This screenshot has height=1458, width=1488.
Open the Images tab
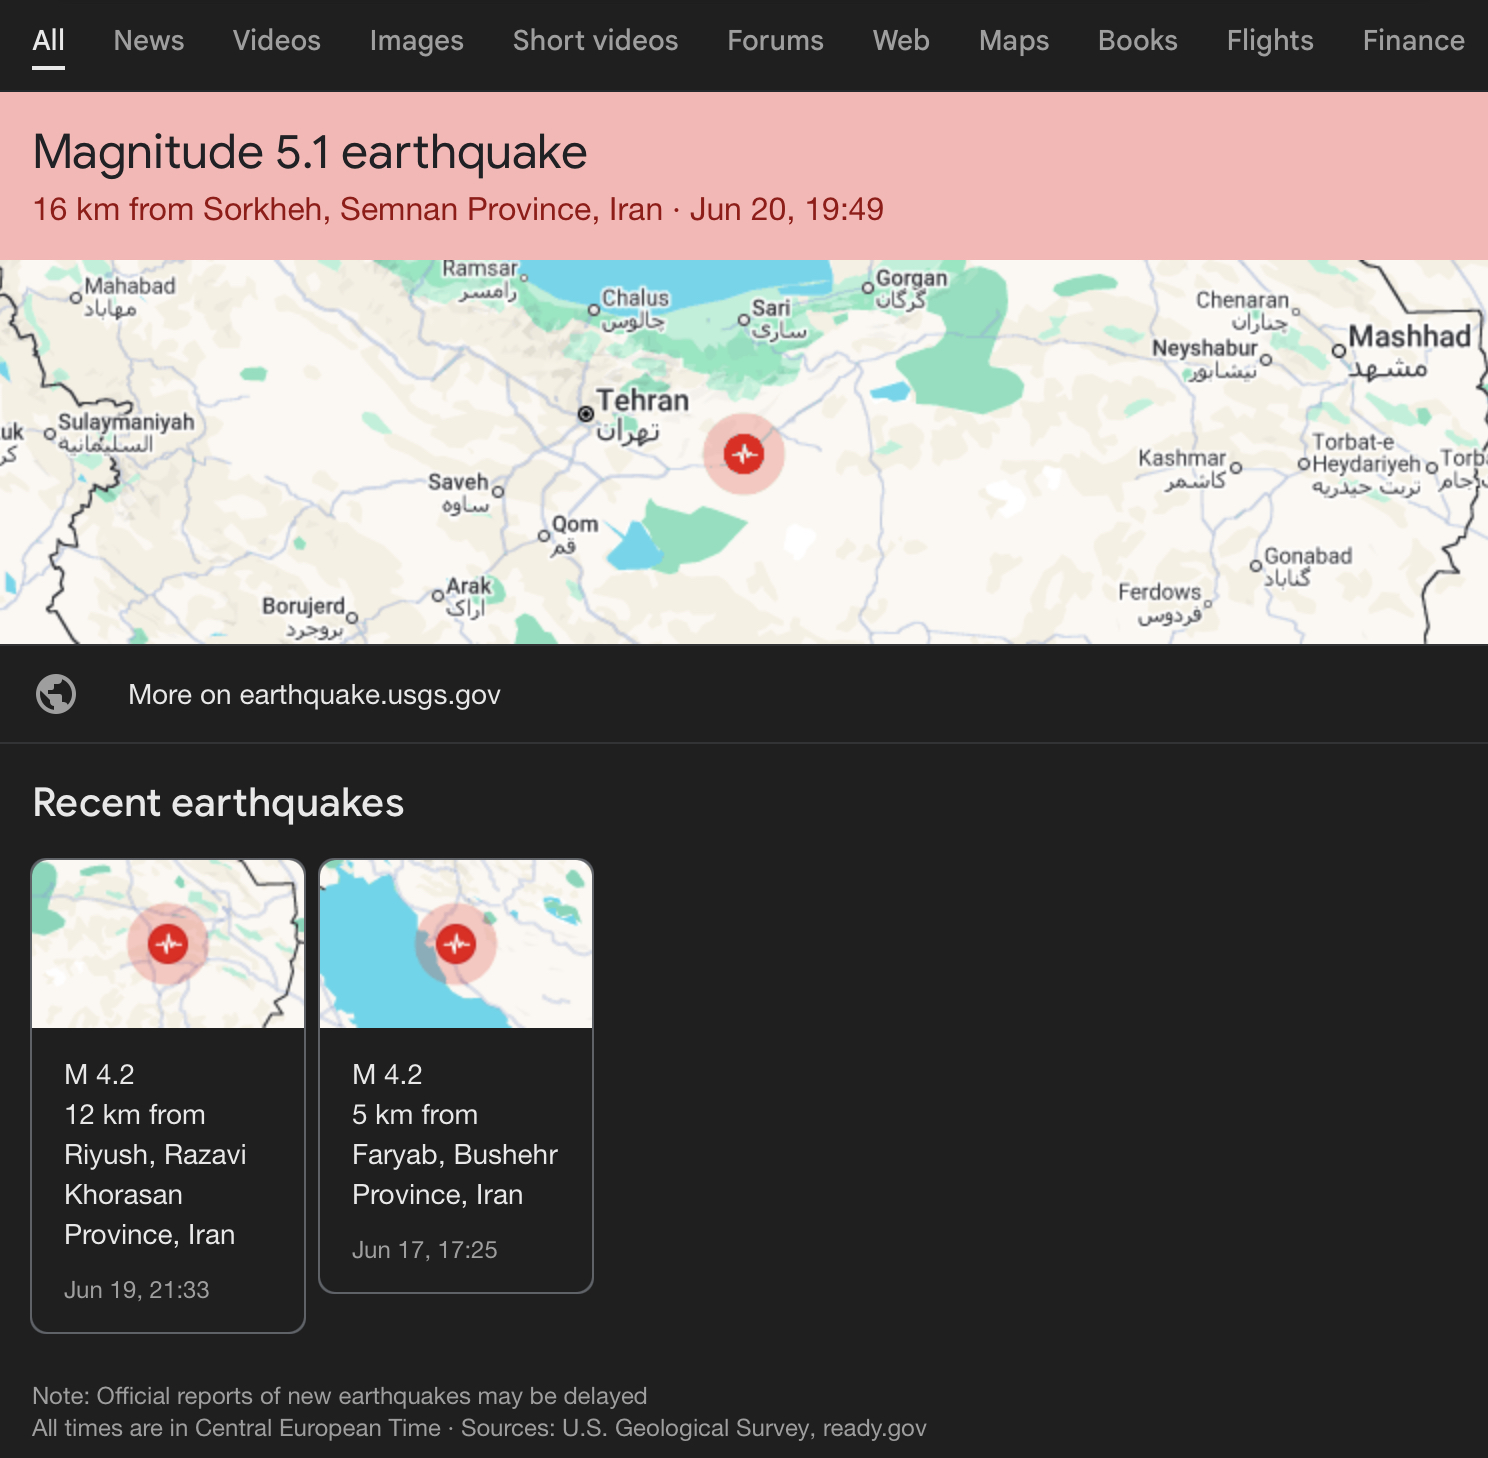tap(417, 40)
